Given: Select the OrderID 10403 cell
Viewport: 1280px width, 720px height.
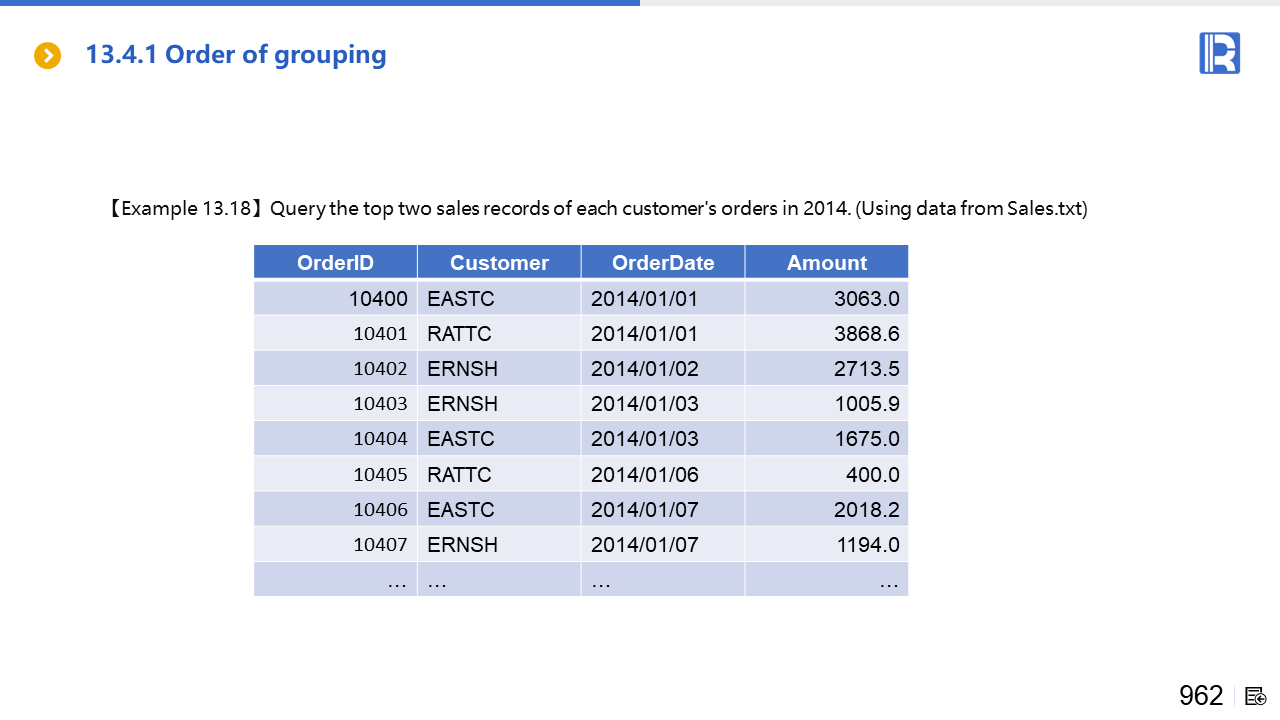Looking at the screenshot, I should (x=380, y=404).
